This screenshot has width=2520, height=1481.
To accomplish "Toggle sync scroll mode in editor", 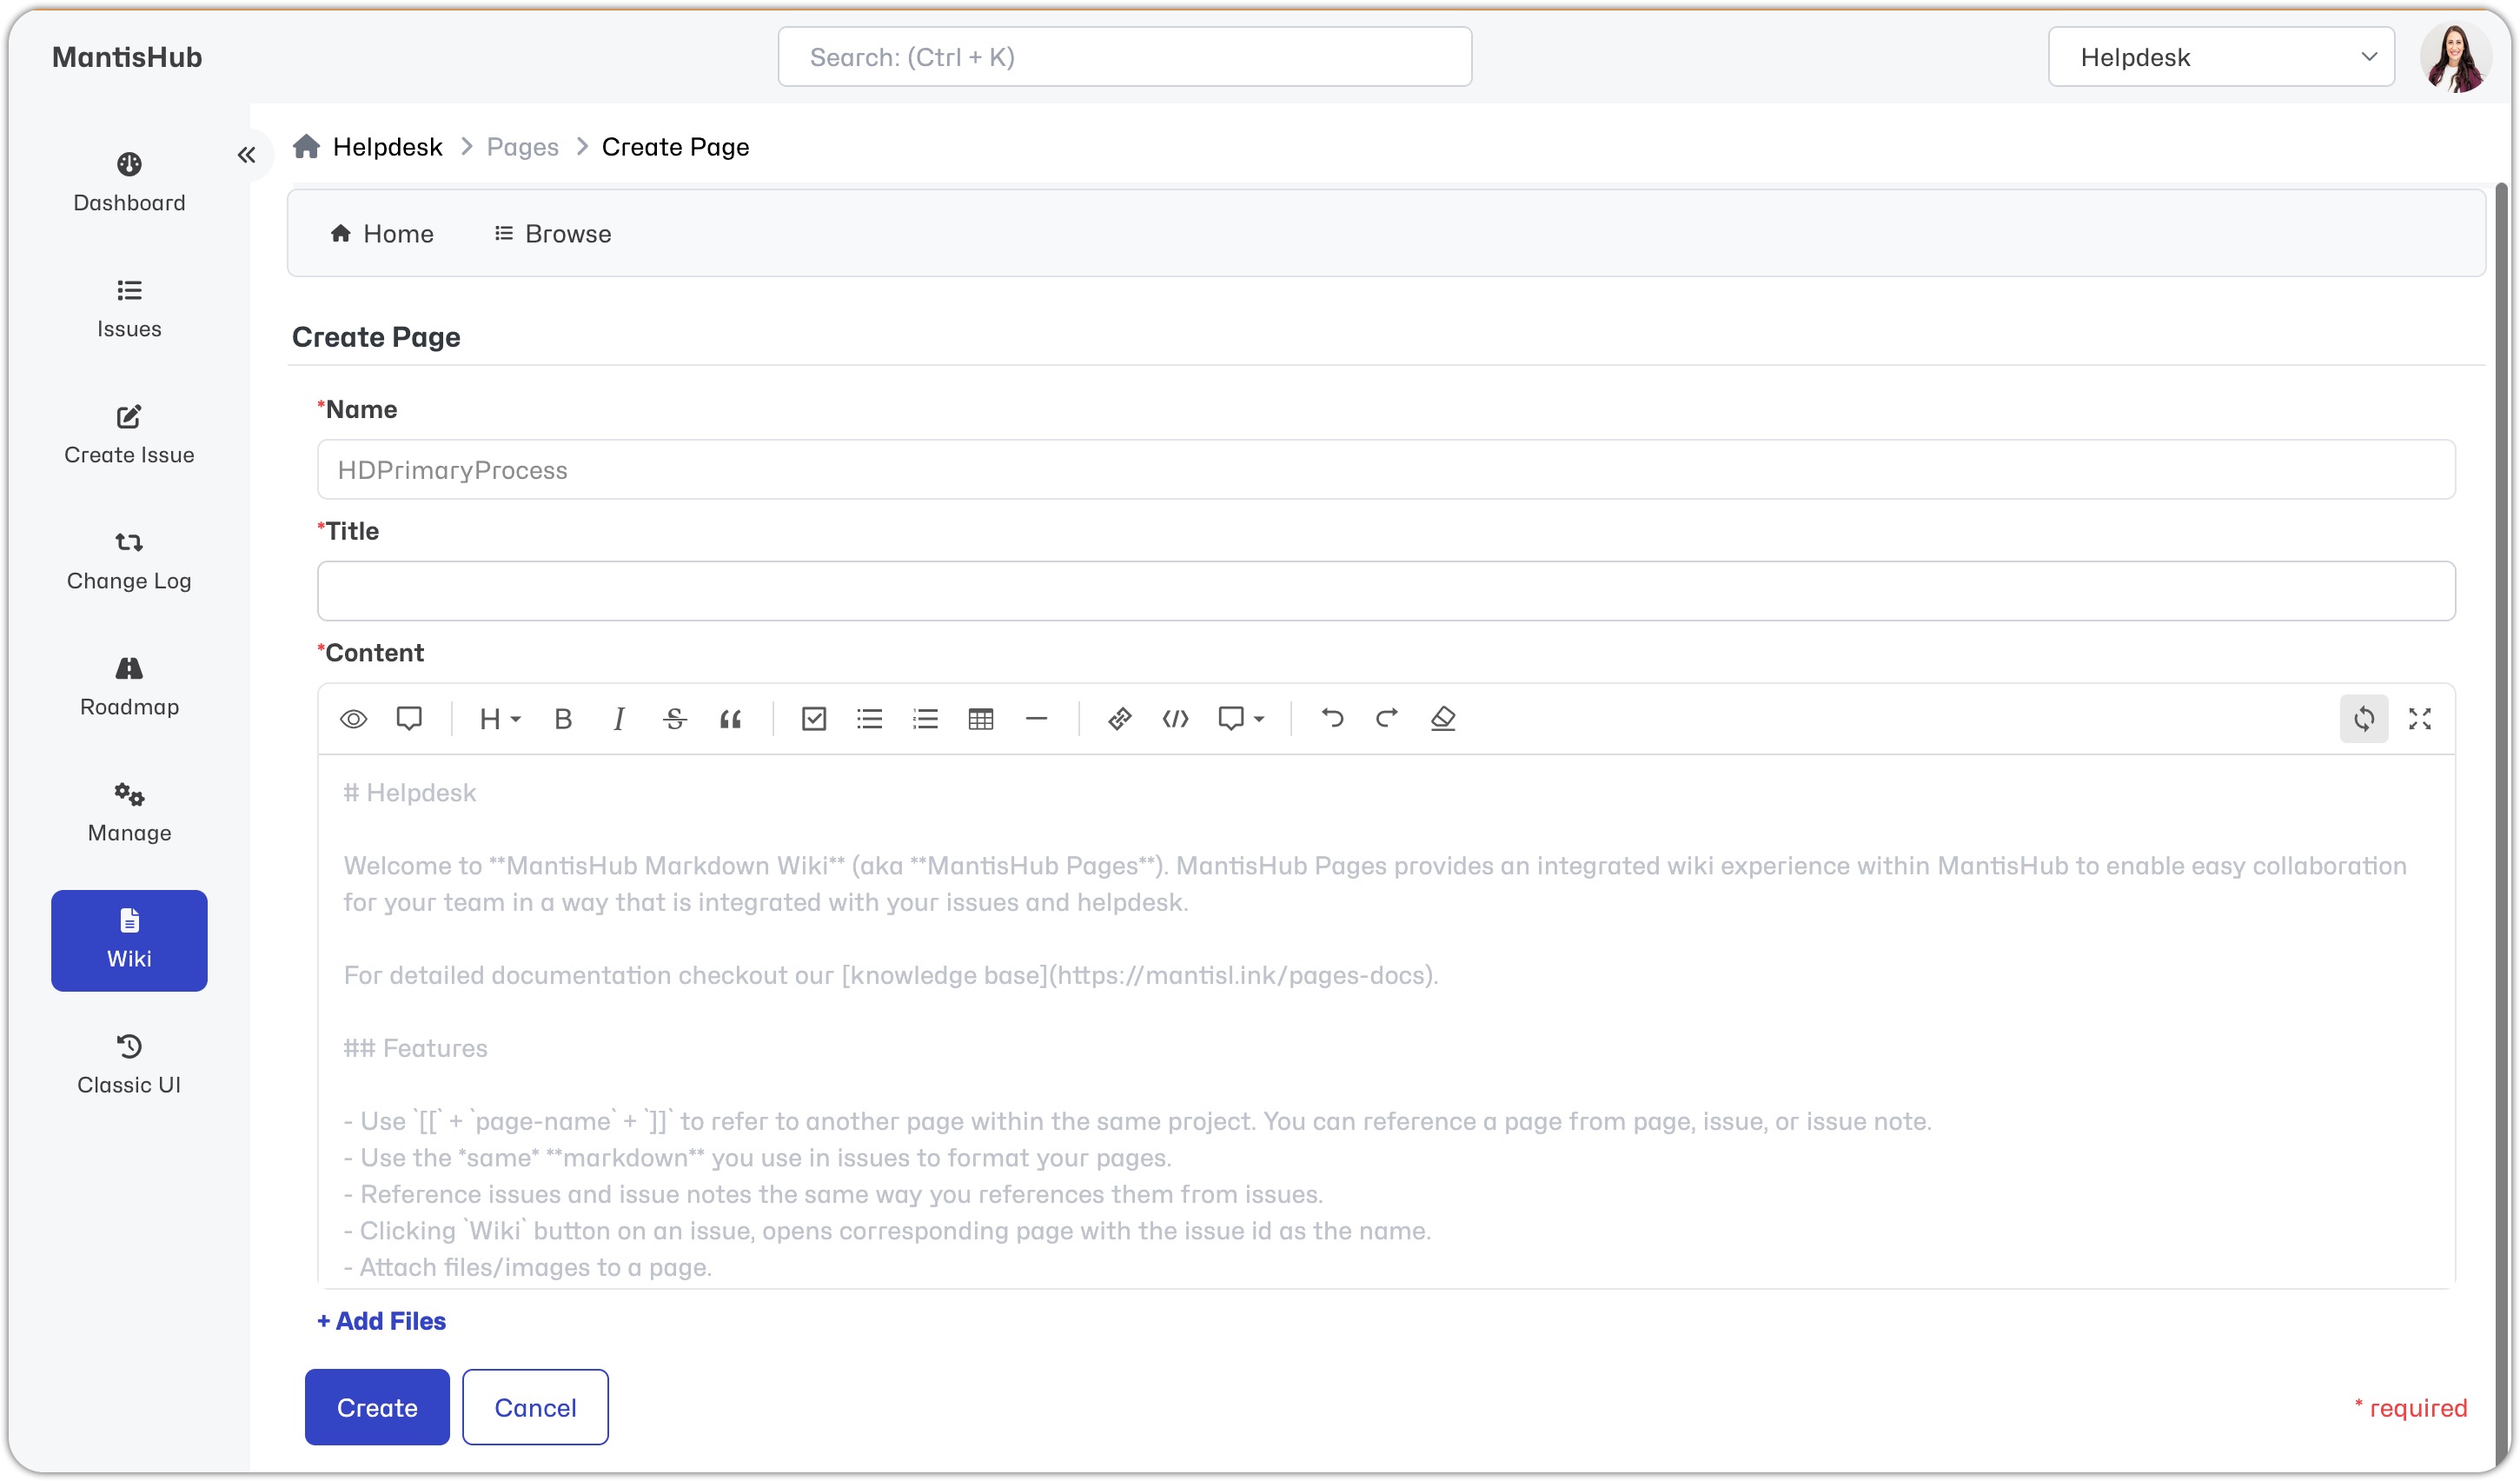I will click(2364, 719).
